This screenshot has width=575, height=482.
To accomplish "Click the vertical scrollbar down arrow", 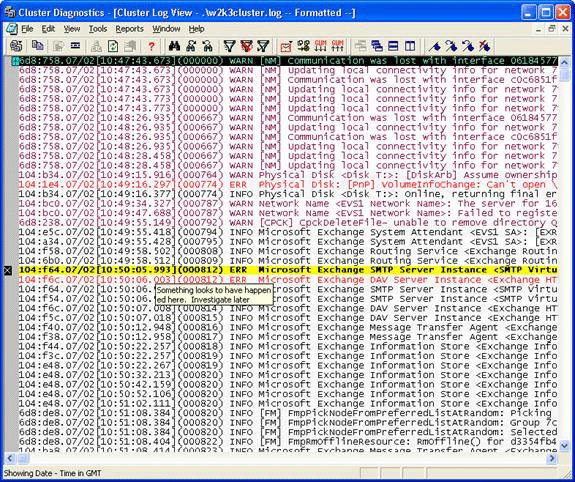I will [x=564, y=446].
